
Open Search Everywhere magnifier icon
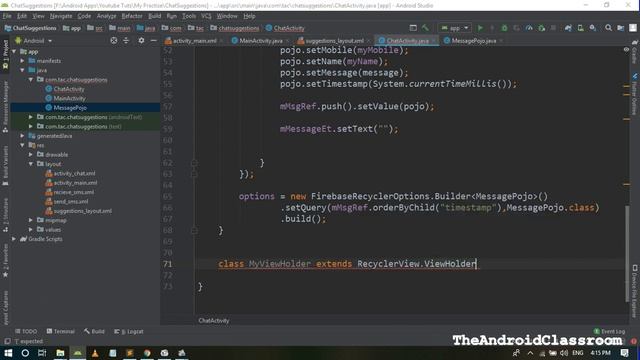pyautogui.click(x=608, y=28)
